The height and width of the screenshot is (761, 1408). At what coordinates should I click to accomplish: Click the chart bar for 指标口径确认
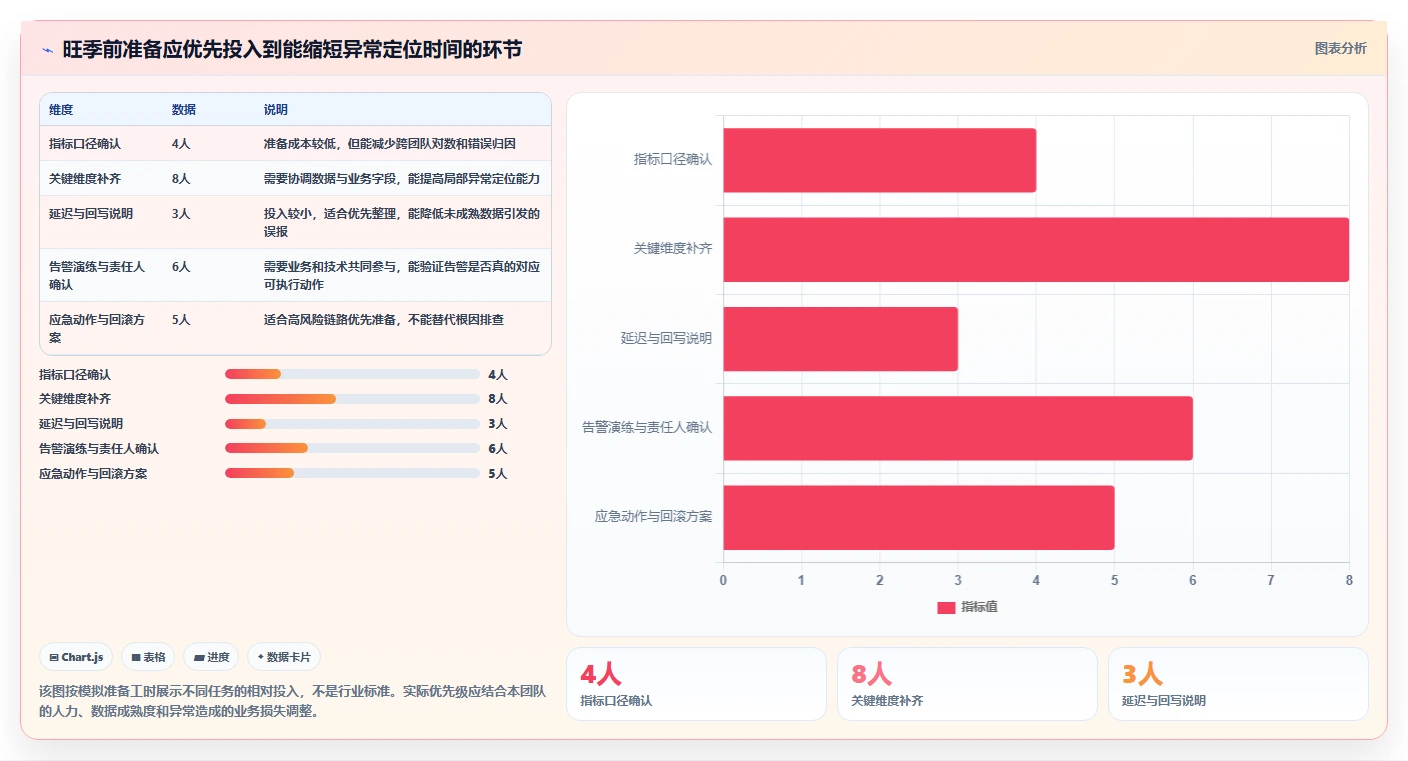[880, 160]
